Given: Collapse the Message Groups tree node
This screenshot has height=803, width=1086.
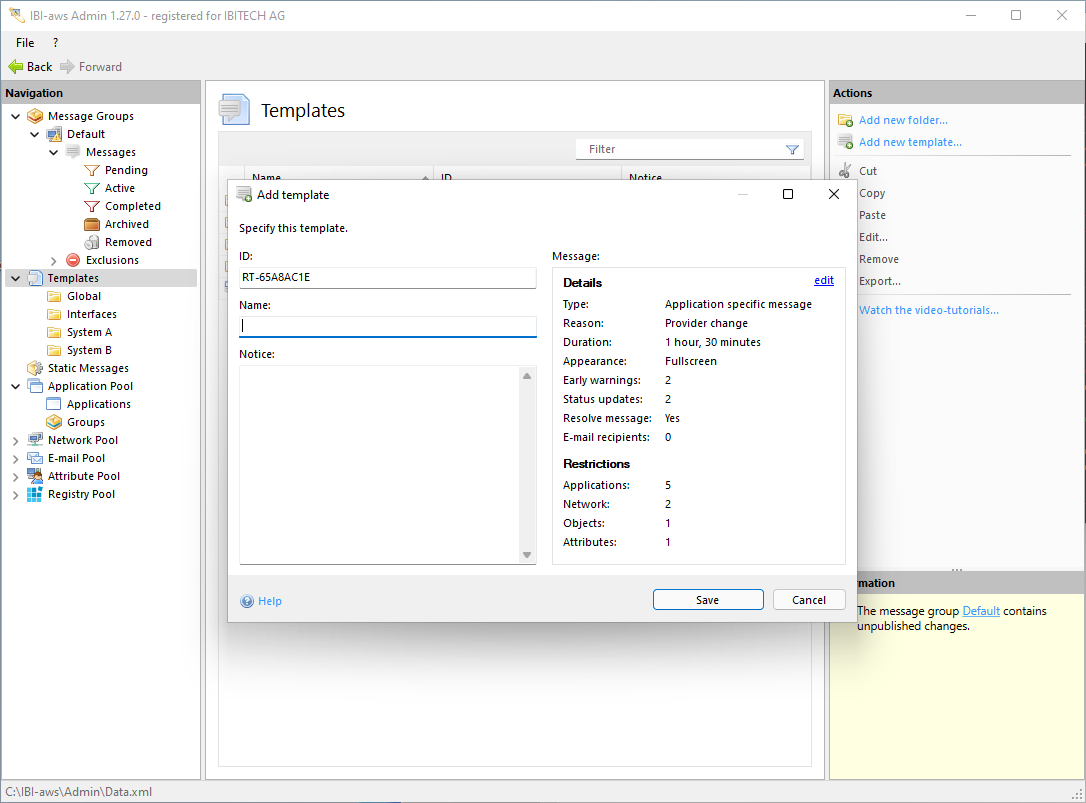Looking at the screenshot, I should [x=15, y=116].
